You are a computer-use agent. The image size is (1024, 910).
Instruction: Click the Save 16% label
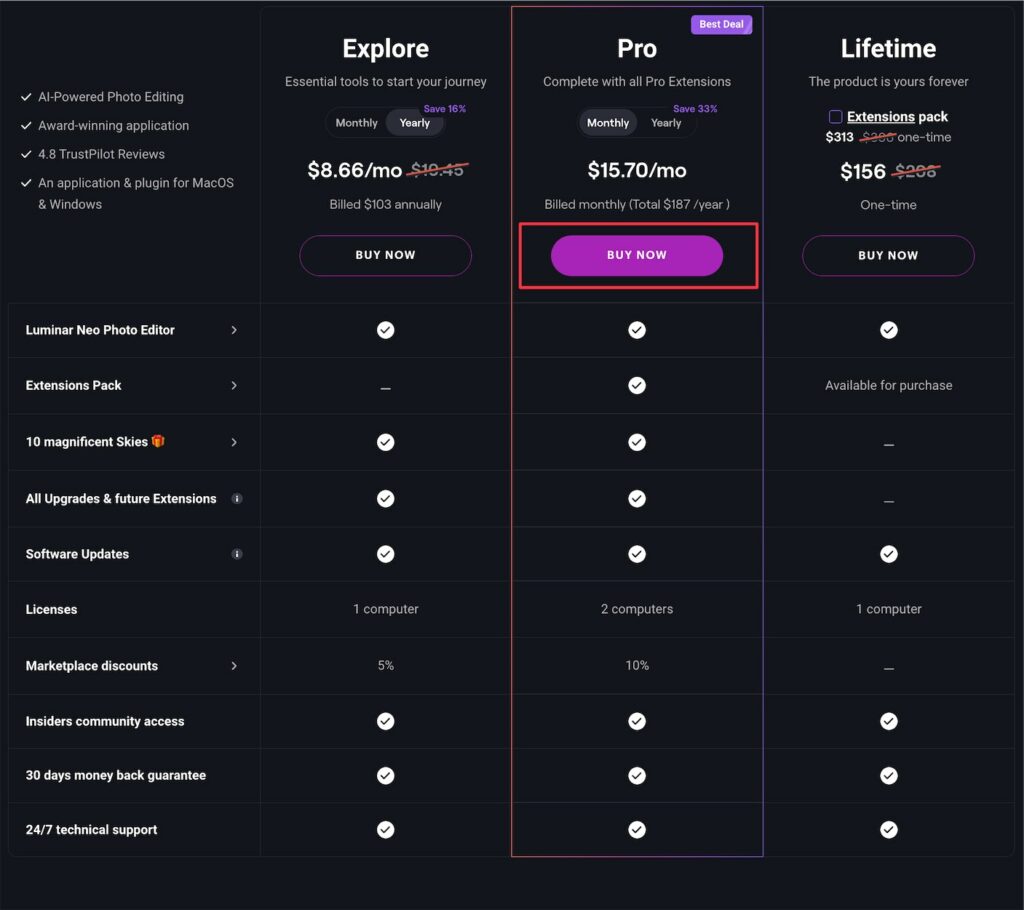click(x=445, y=108)
